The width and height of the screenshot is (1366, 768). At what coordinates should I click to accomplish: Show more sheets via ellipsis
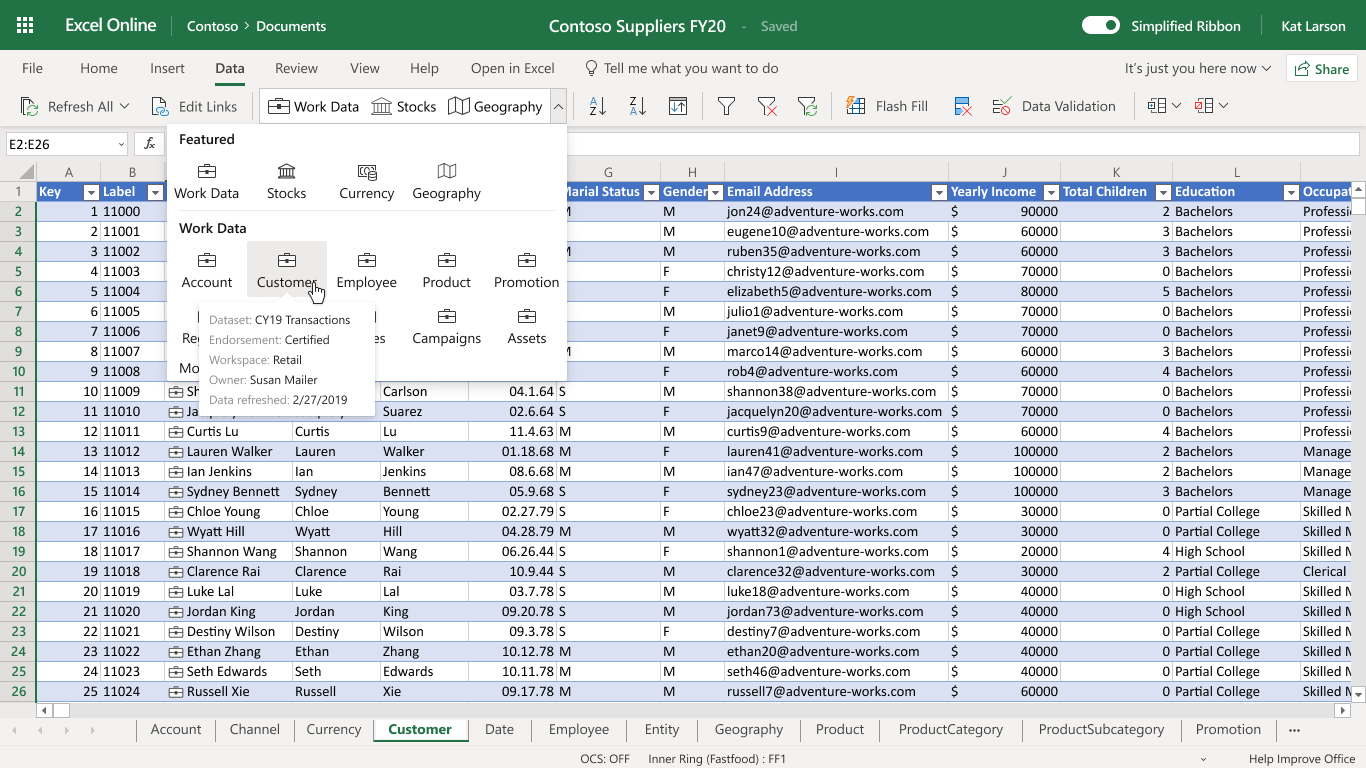tap(1295, 730)
